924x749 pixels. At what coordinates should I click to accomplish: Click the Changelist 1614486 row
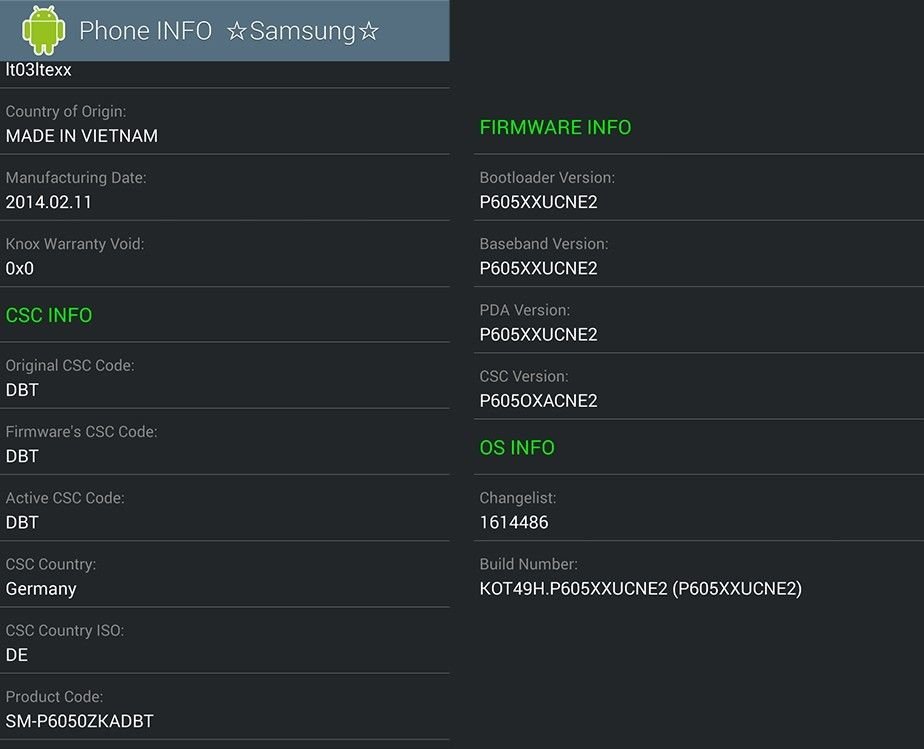pyautogui.click(x=699, y=508)
